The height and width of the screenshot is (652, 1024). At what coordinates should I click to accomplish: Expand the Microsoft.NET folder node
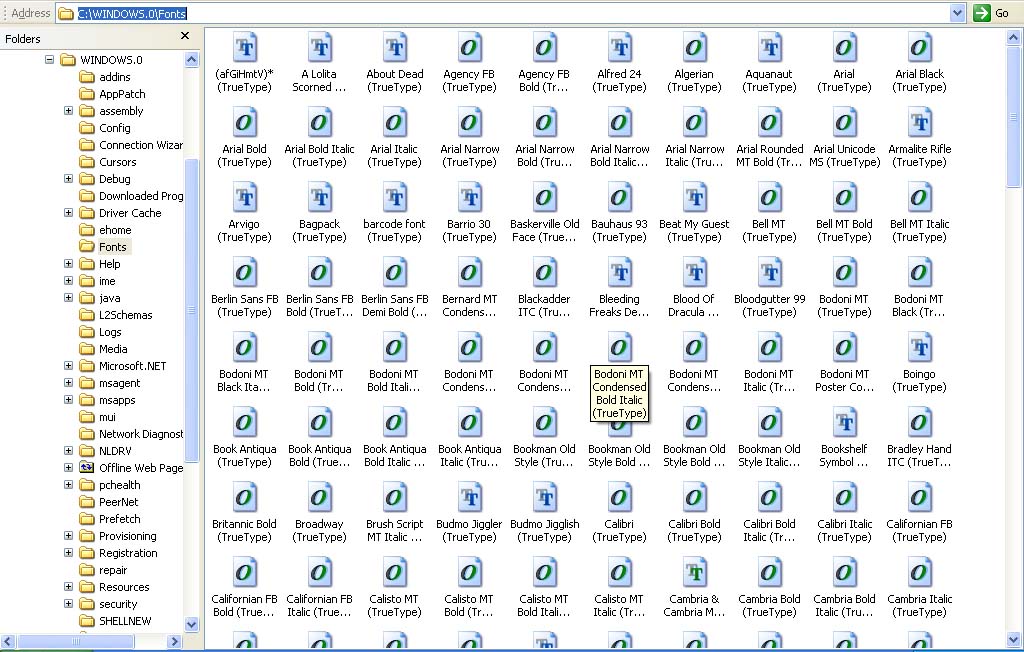(x=68, y=365)
